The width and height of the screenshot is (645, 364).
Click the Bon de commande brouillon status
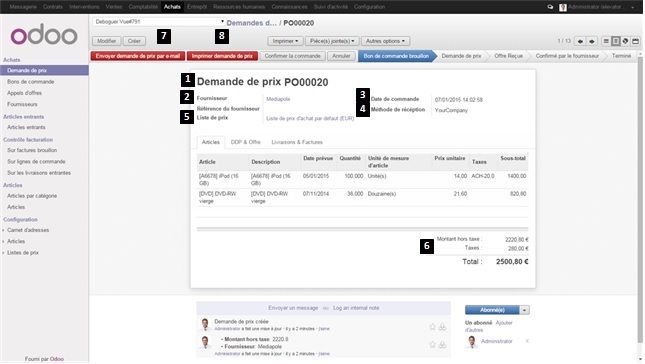click(x=396, y=56)
